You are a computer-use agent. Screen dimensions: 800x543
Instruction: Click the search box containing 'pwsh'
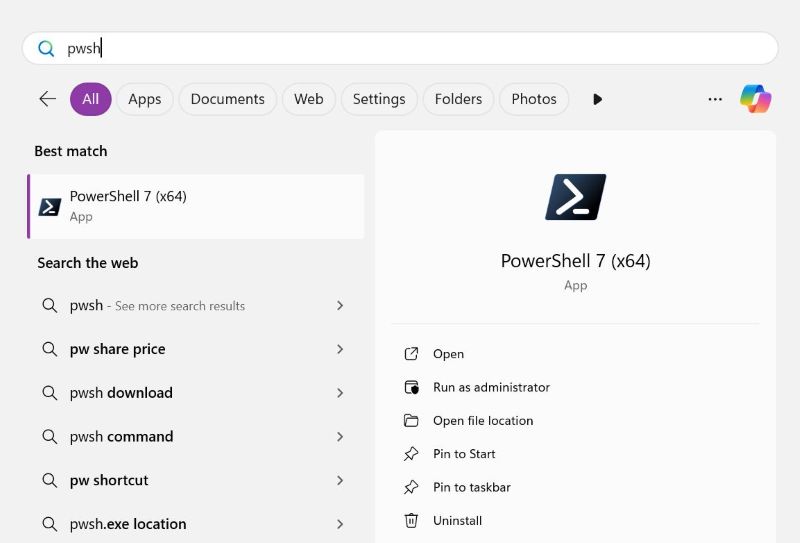tap(400, 48)
